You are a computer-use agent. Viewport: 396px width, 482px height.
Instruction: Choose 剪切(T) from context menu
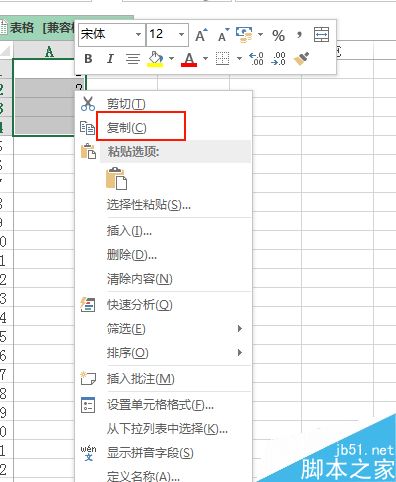click(x=126, y=104)
